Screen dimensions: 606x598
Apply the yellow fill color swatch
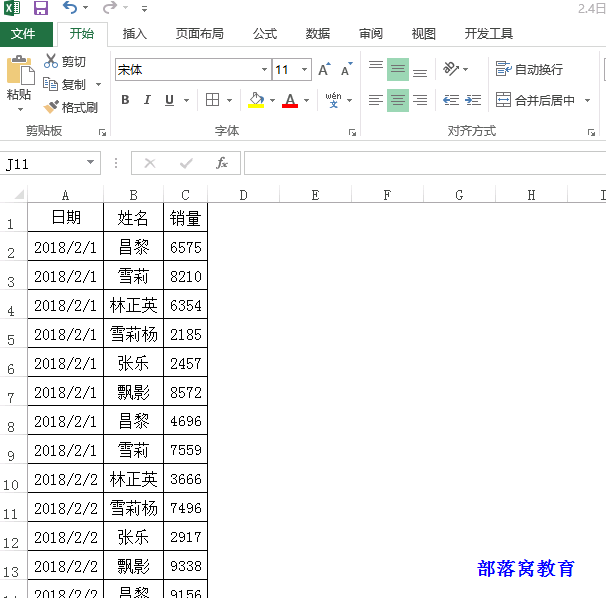click(x=255, y=100)
